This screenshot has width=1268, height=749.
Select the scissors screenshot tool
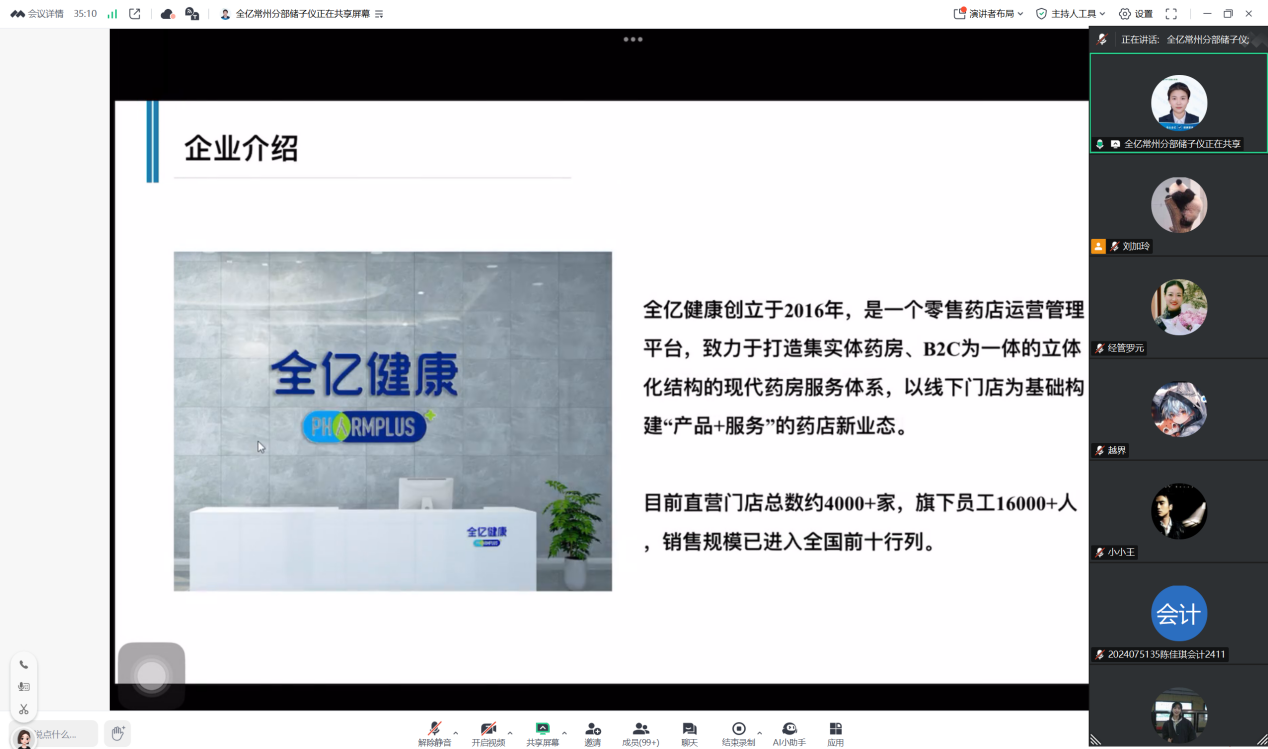pyautogui.click(x=24, y=709)
